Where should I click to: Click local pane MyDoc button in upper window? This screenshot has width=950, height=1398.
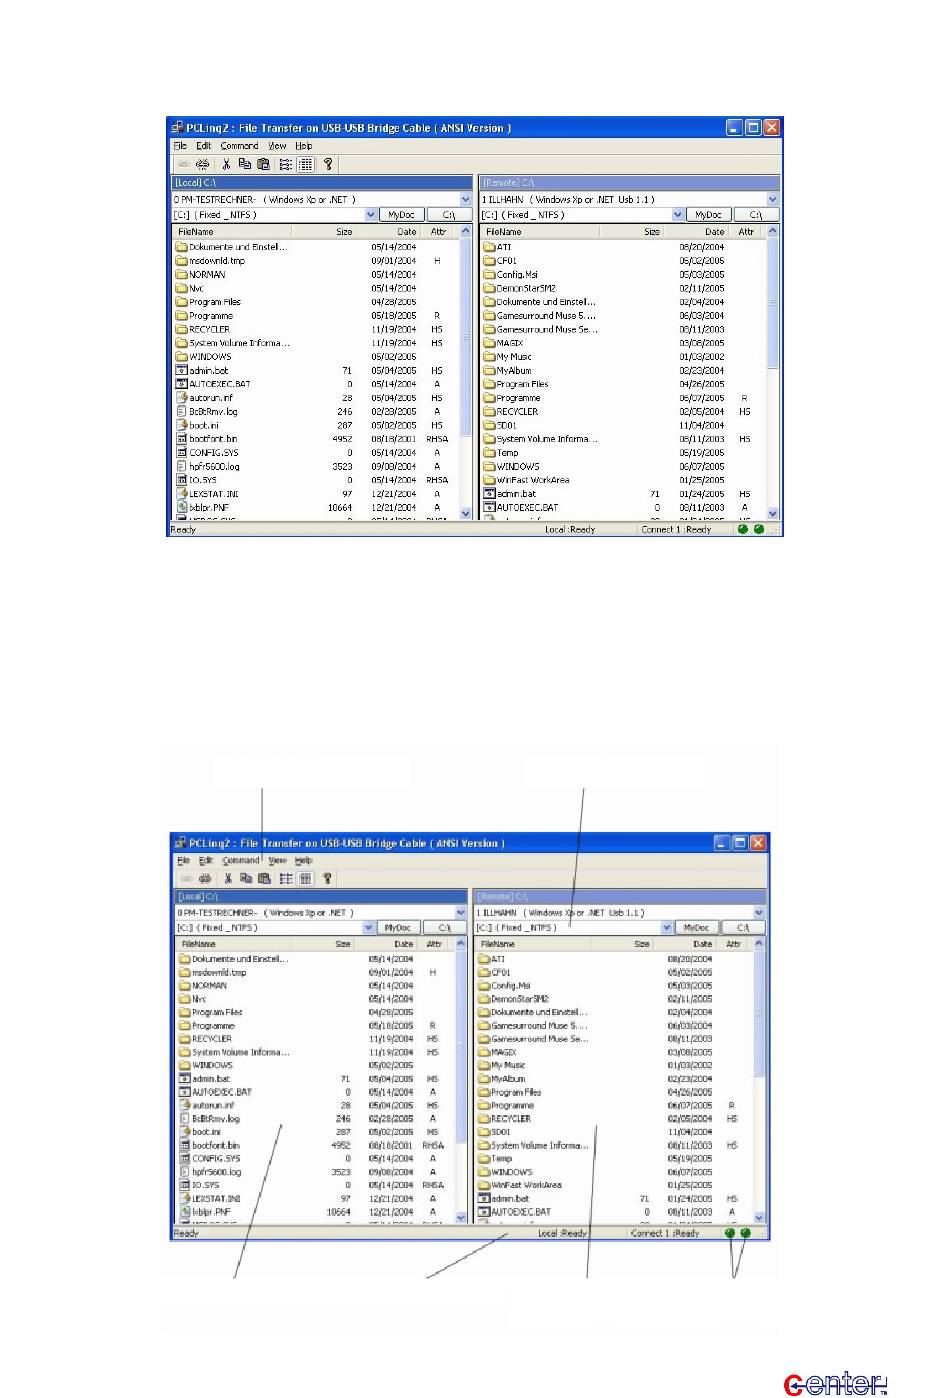coord(402,214)
